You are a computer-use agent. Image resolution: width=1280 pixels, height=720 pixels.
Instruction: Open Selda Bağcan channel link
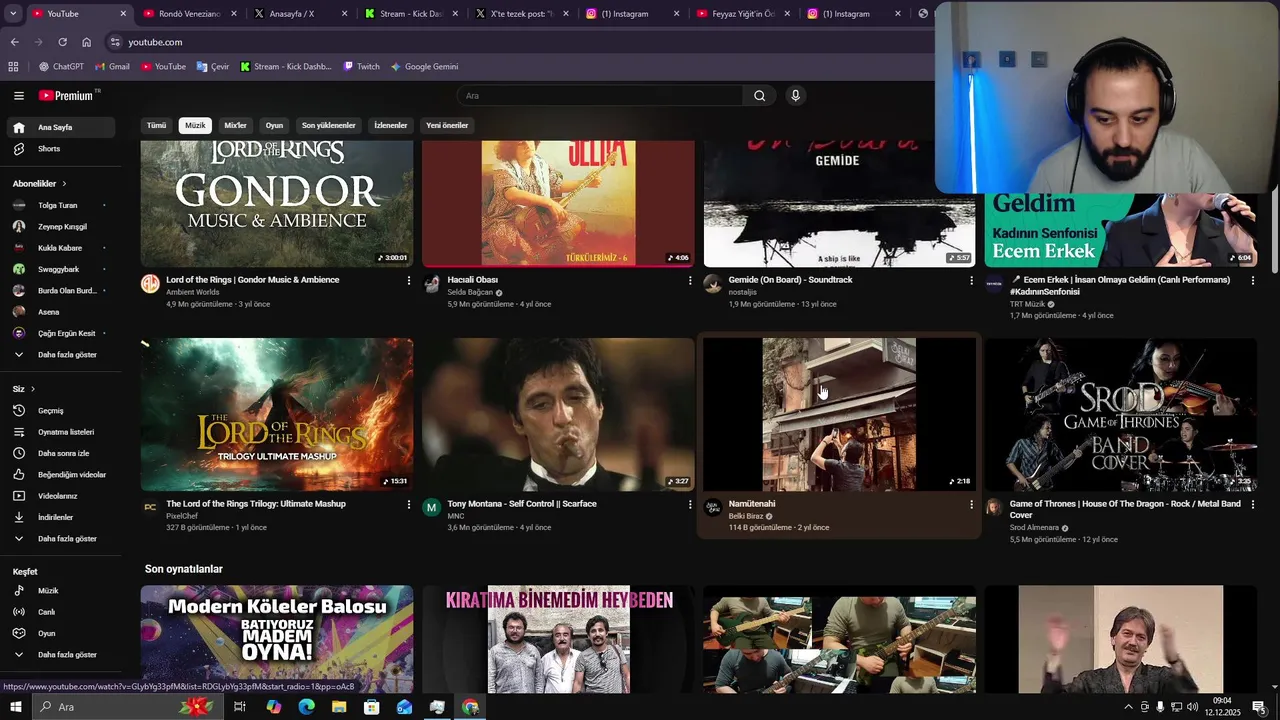pyautogui.click(x=470, y=292)
